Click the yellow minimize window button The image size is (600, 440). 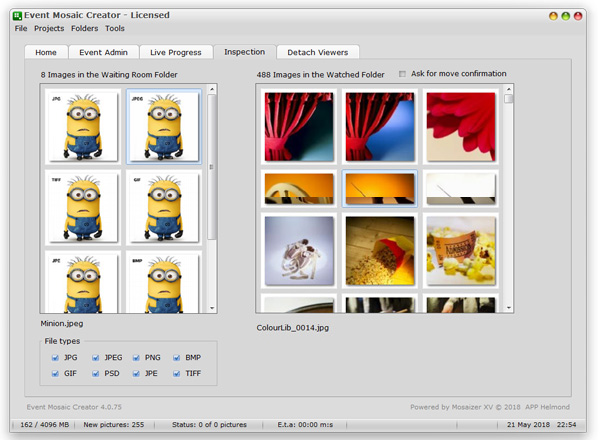(x=553, y=16)
